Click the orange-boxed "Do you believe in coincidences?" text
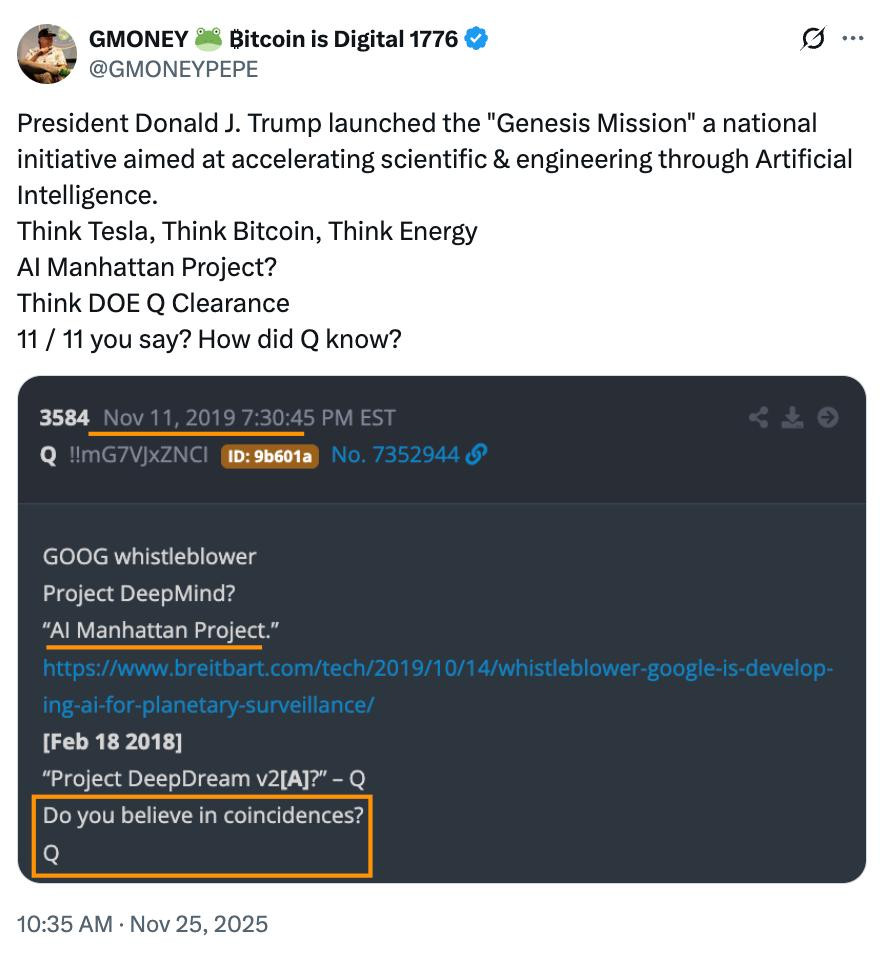 [x=203, y=815]
